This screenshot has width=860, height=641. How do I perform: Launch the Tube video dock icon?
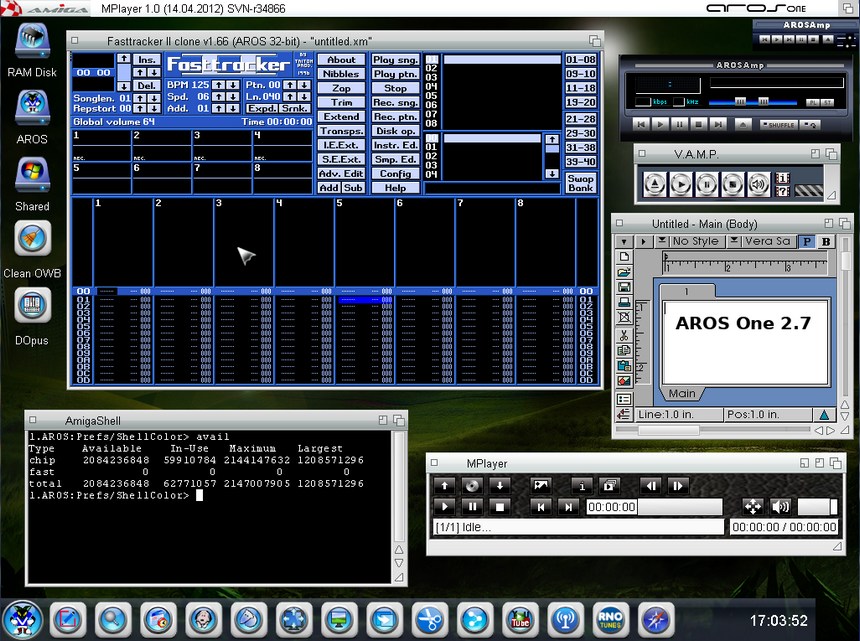519,620
